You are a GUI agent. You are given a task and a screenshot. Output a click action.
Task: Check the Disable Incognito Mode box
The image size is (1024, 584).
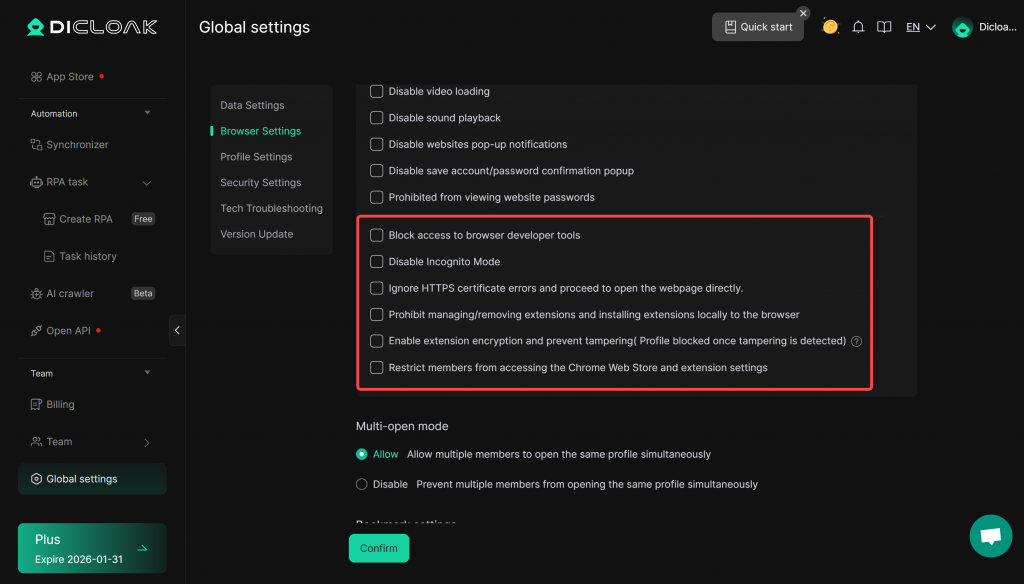[377, 262]
